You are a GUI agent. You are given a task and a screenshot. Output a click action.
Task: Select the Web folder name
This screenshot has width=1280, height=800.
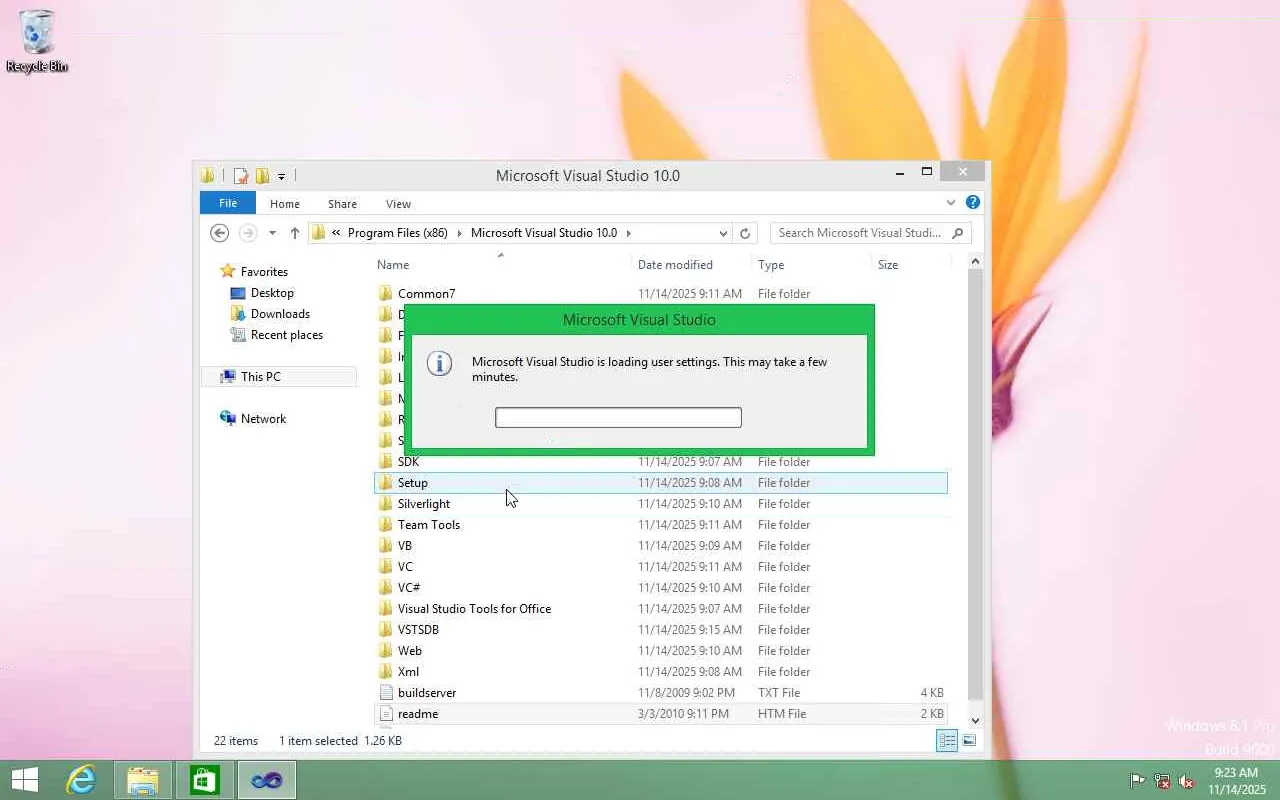click(410, 651)
